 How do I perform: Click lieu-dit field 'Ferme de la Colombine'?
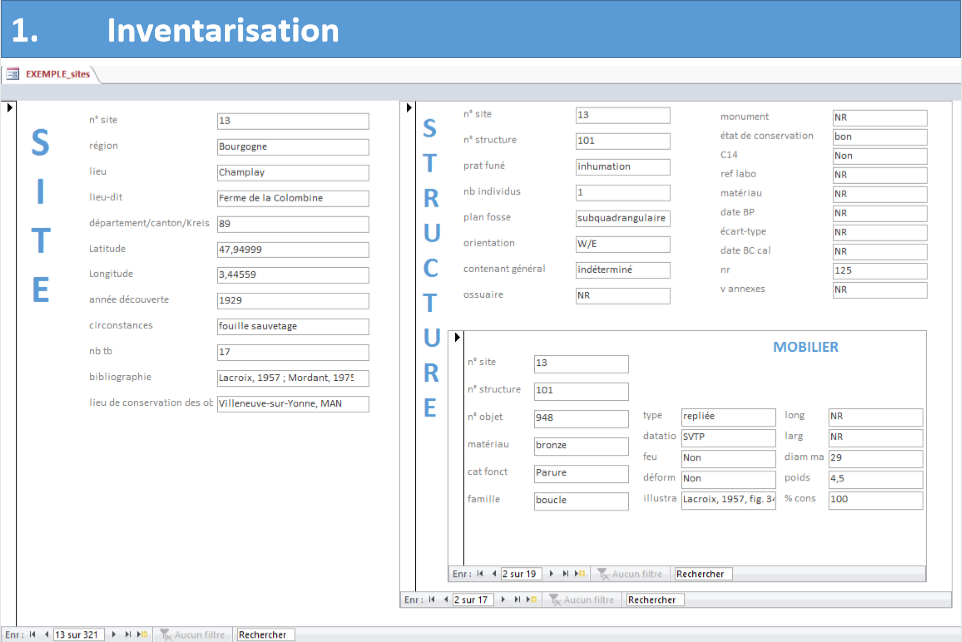click(293, 198)
